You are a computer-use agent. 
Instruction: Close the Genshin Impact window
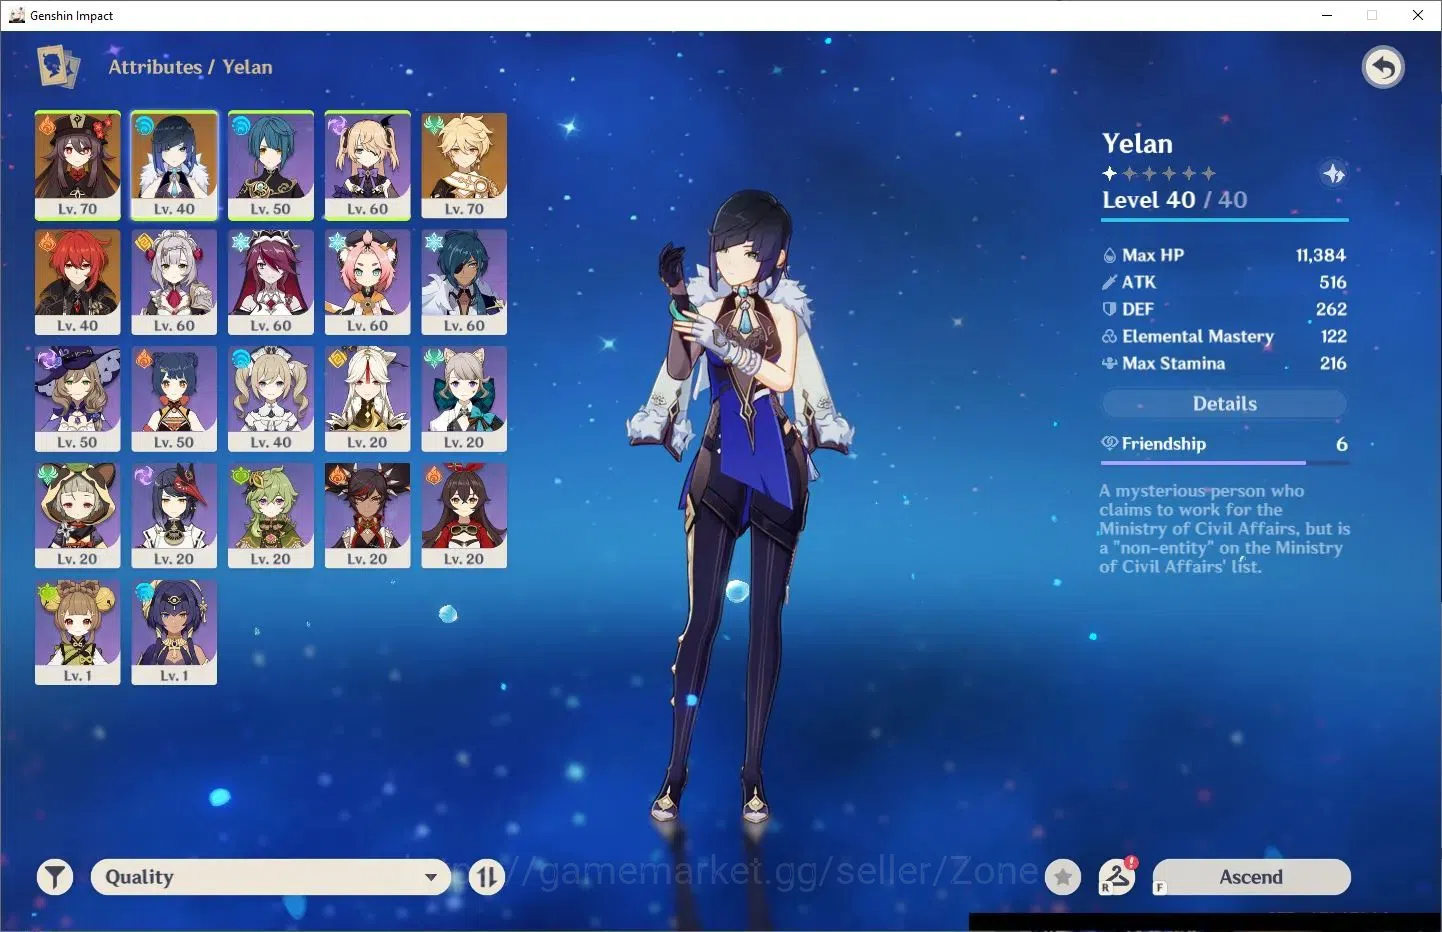[1418, 15]
